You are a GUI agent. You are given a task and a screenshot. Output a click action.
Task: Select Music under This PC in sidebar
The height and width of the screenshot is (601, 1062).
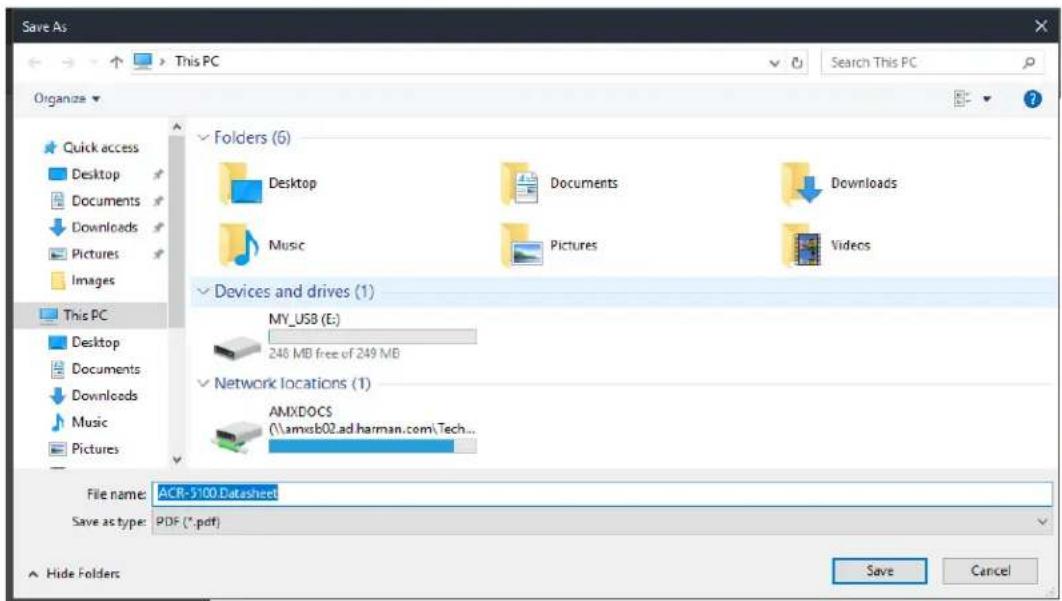click(79, 421)
